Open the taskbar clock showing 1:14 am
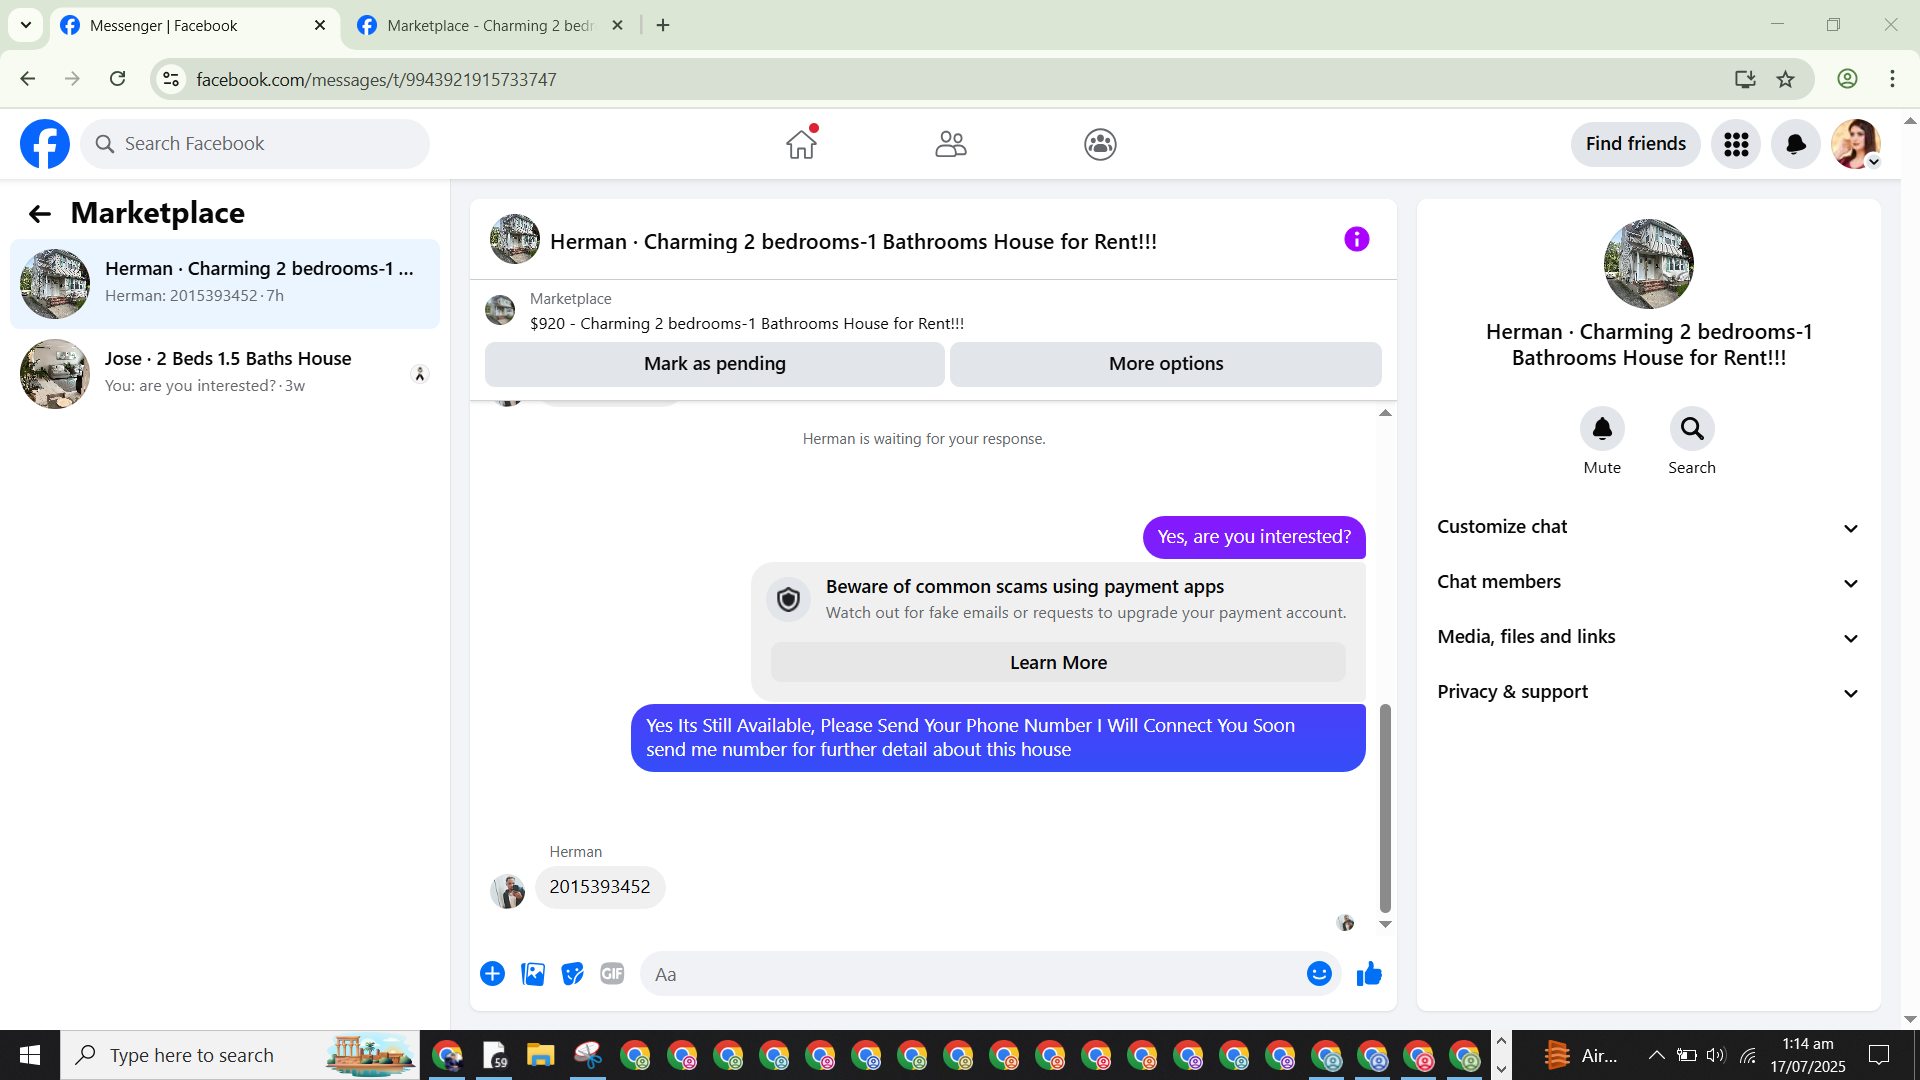The width and height of the screenshot is (1920, 1080). (x=1808, y=1055)
